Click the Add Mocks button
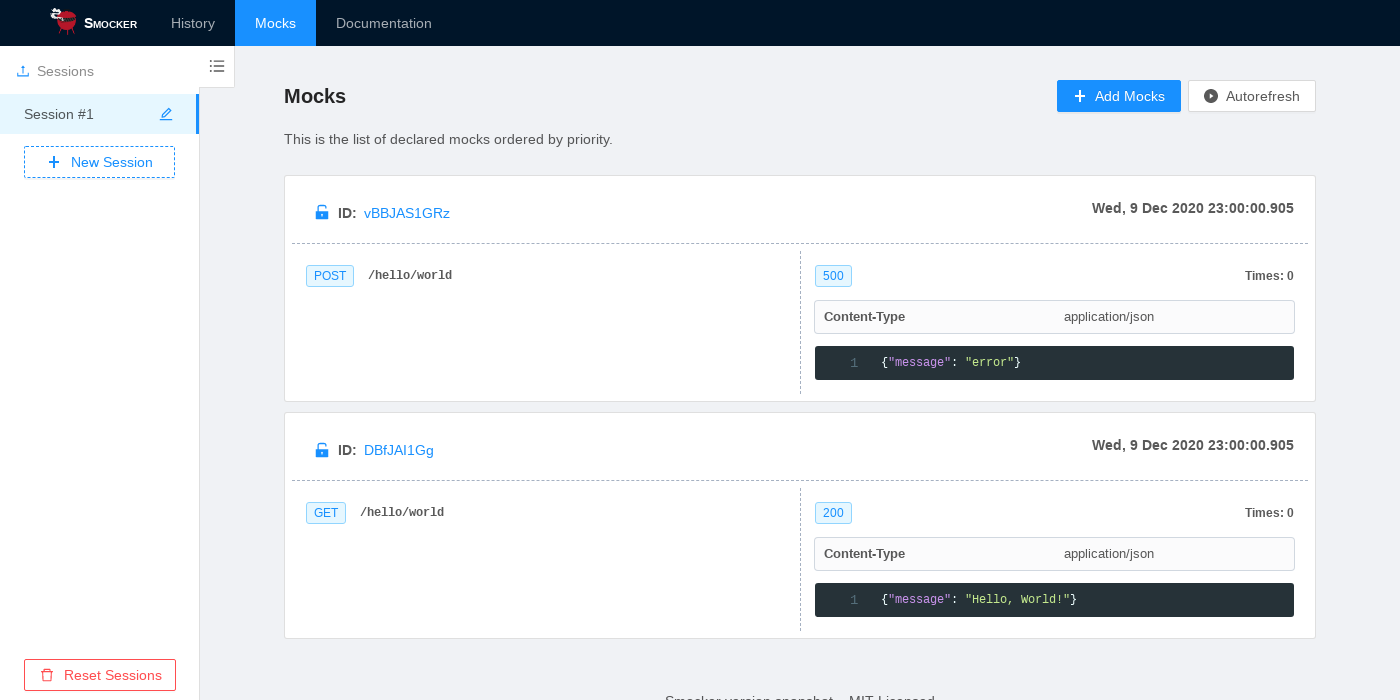1400x700 pixels. tap(1118, 96)
